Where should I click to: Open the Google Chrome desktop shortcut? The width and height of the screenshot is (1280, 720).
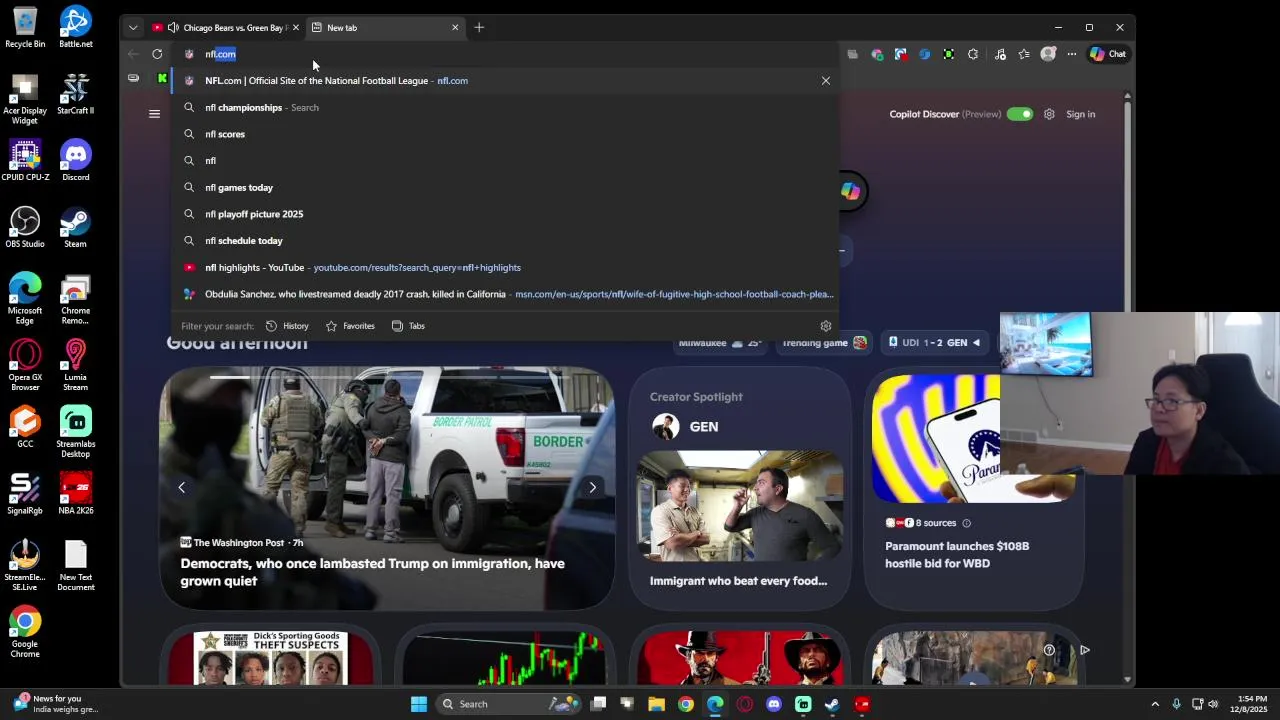[x=25, y=632]
